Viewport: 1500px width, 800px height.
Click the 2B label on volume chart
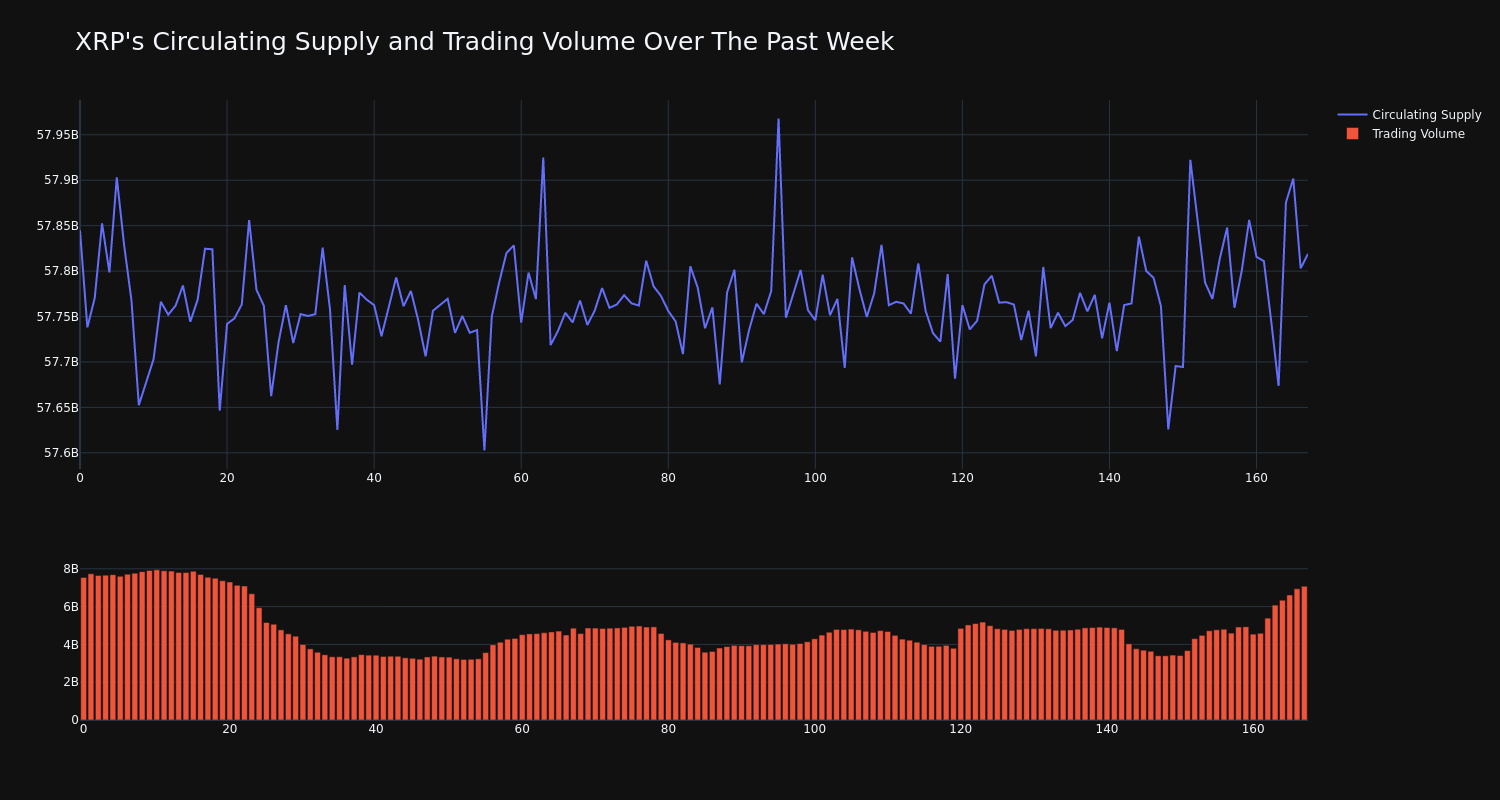point(71,682)
